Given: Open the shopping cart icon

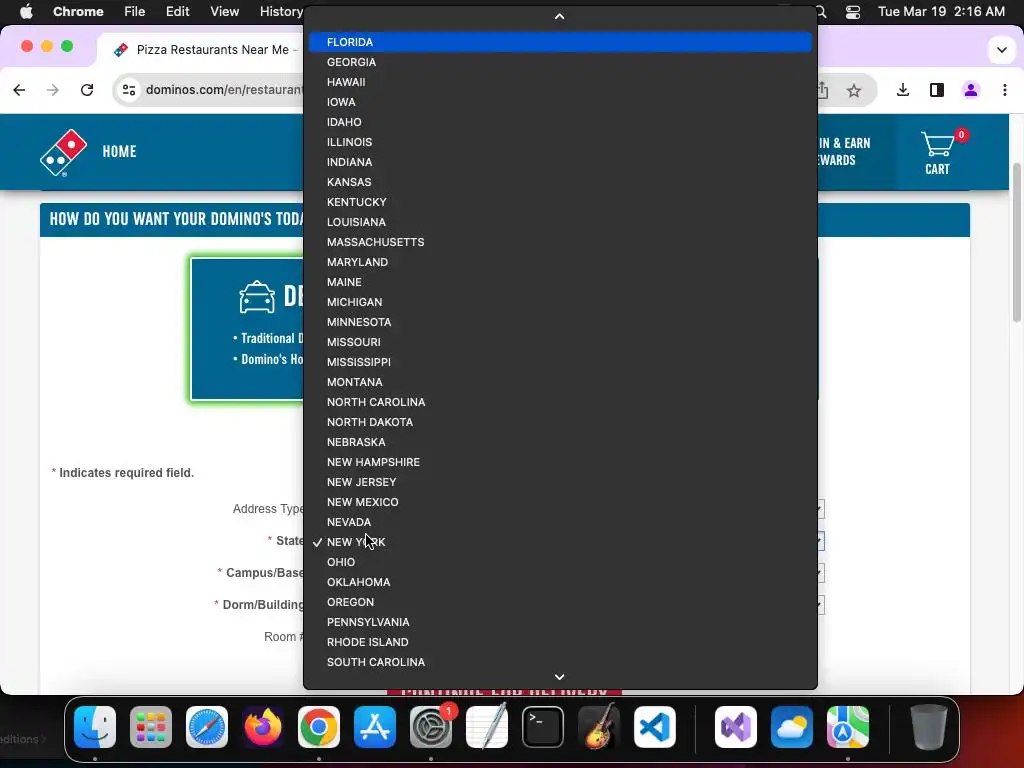Looking at the screenshot, I should pos(937,153).
